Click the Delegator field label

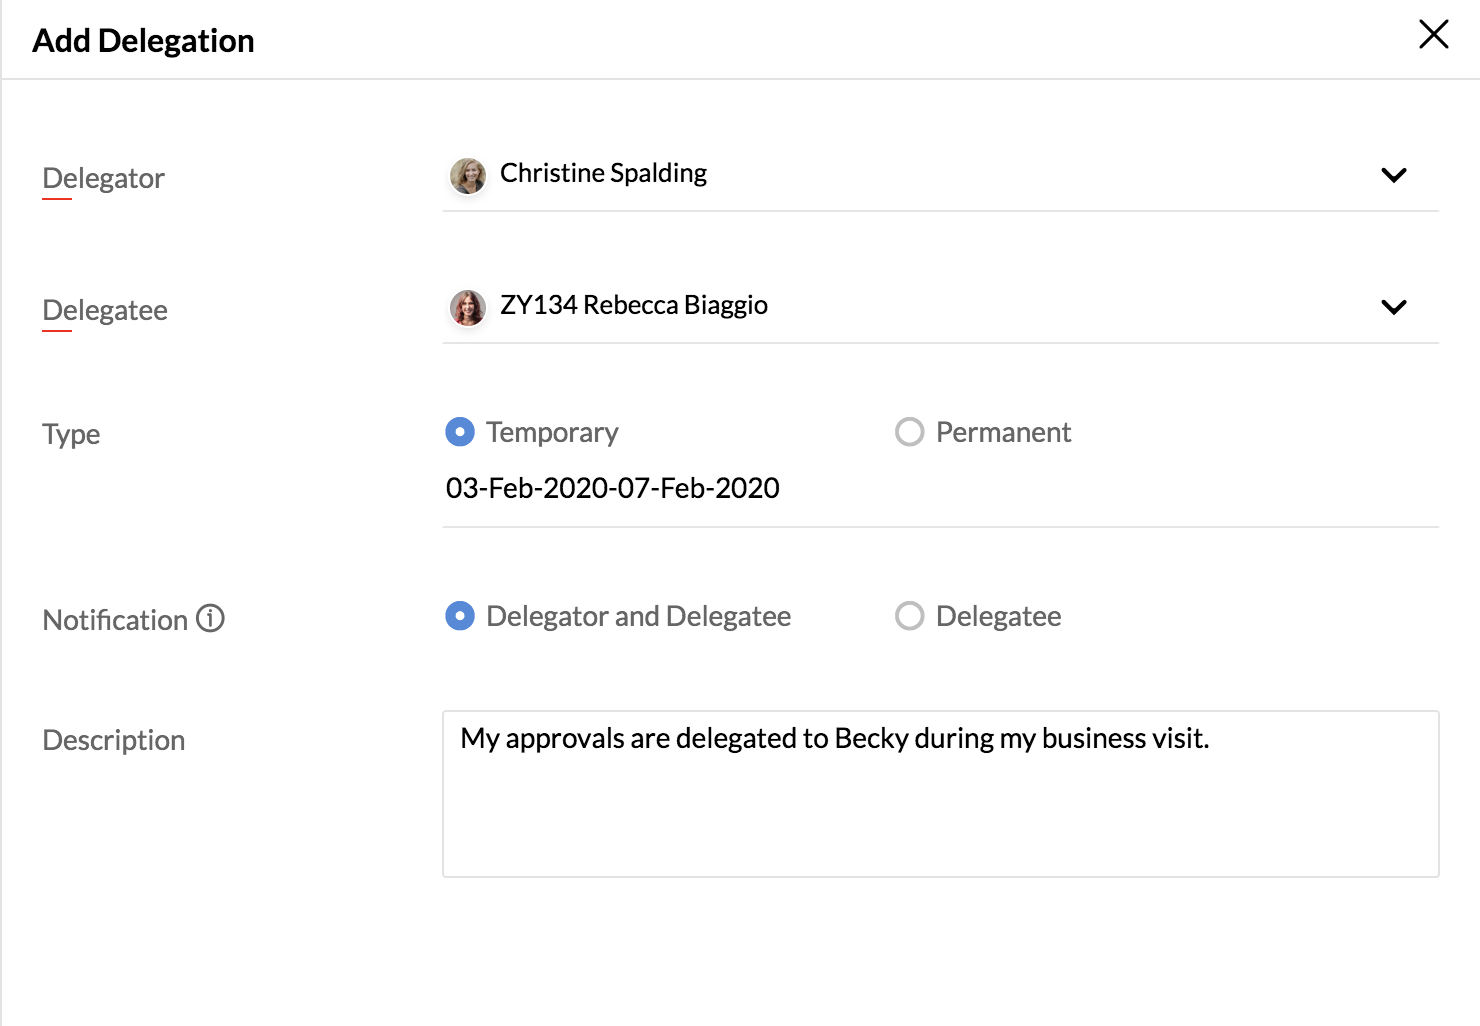click(x=103, y=178)
